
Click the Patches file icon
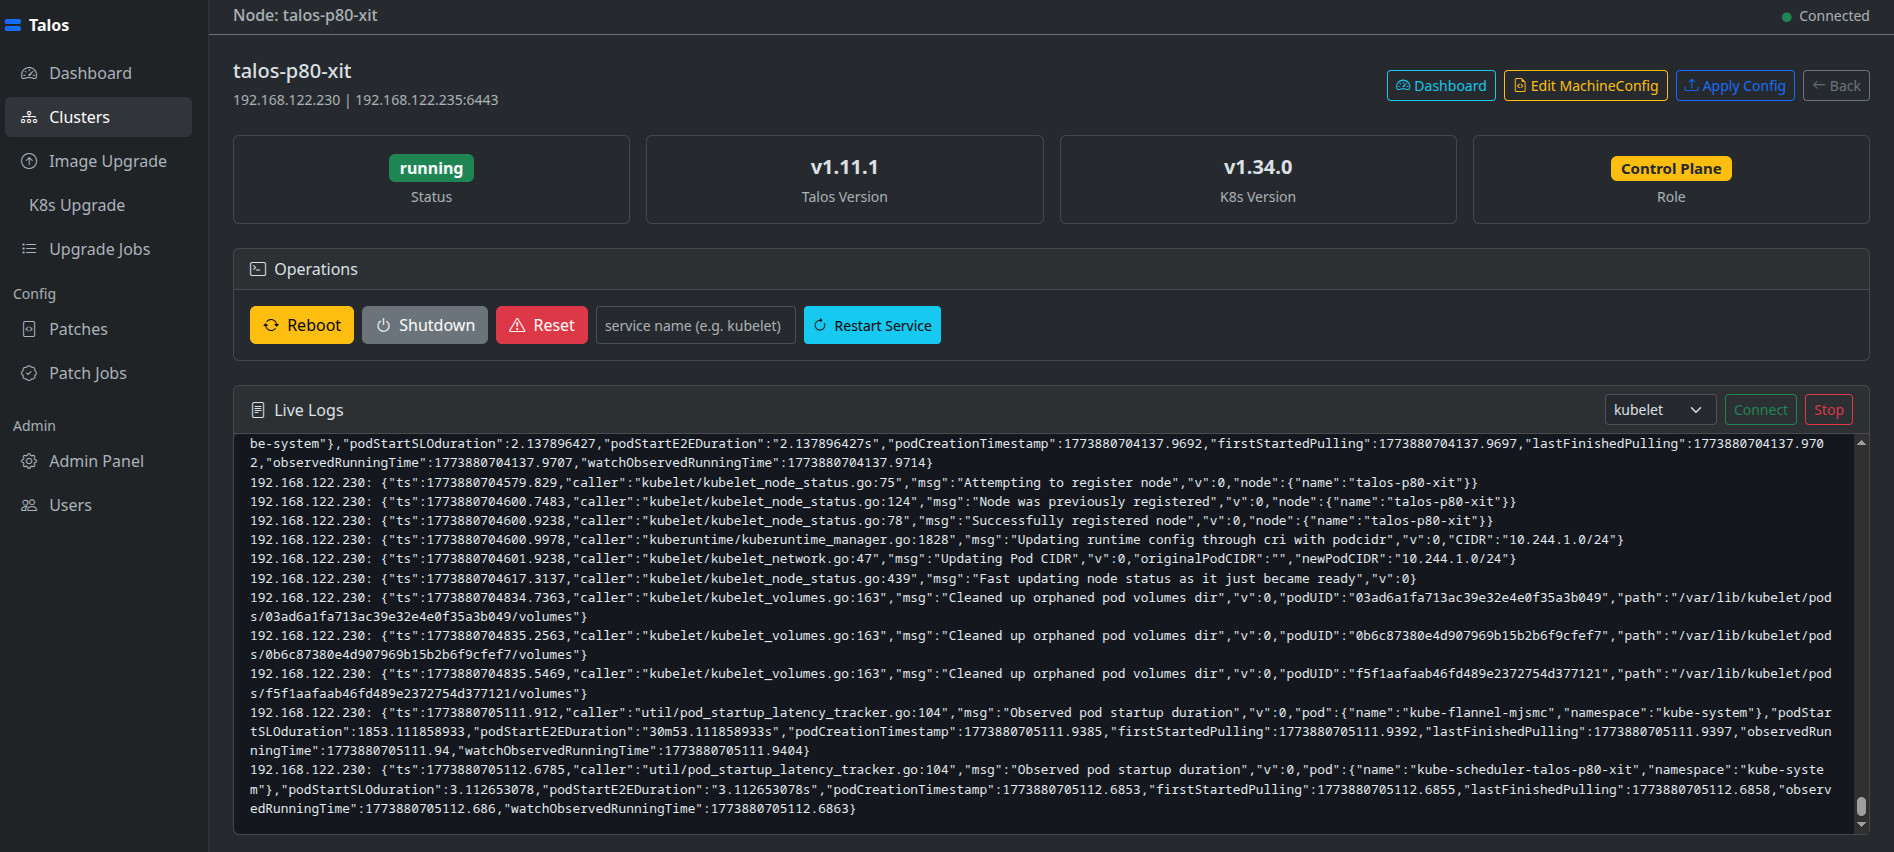tap(29, 329)
